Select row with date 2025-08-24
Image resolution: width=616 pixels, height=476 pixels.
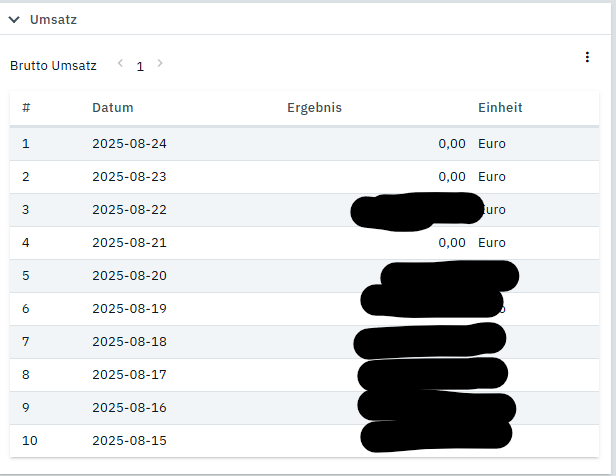(x=304, y=144)
